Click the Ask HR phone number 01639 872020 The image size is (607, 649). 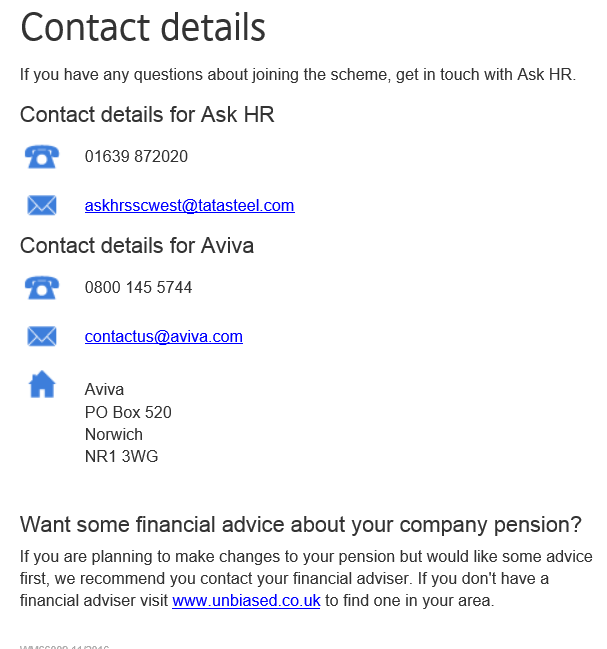click(x=136, y=156)
